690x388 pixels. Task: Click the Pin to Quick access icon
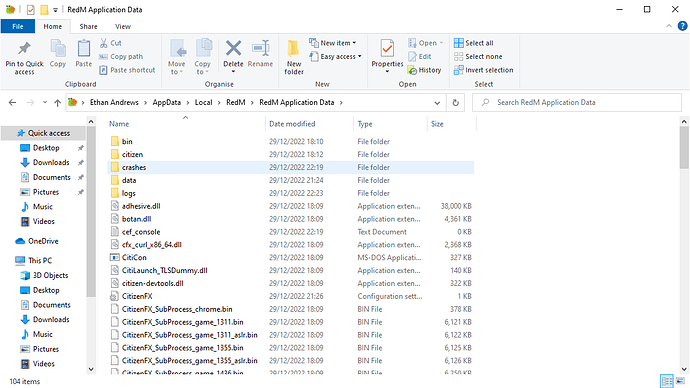click(24, 48)
